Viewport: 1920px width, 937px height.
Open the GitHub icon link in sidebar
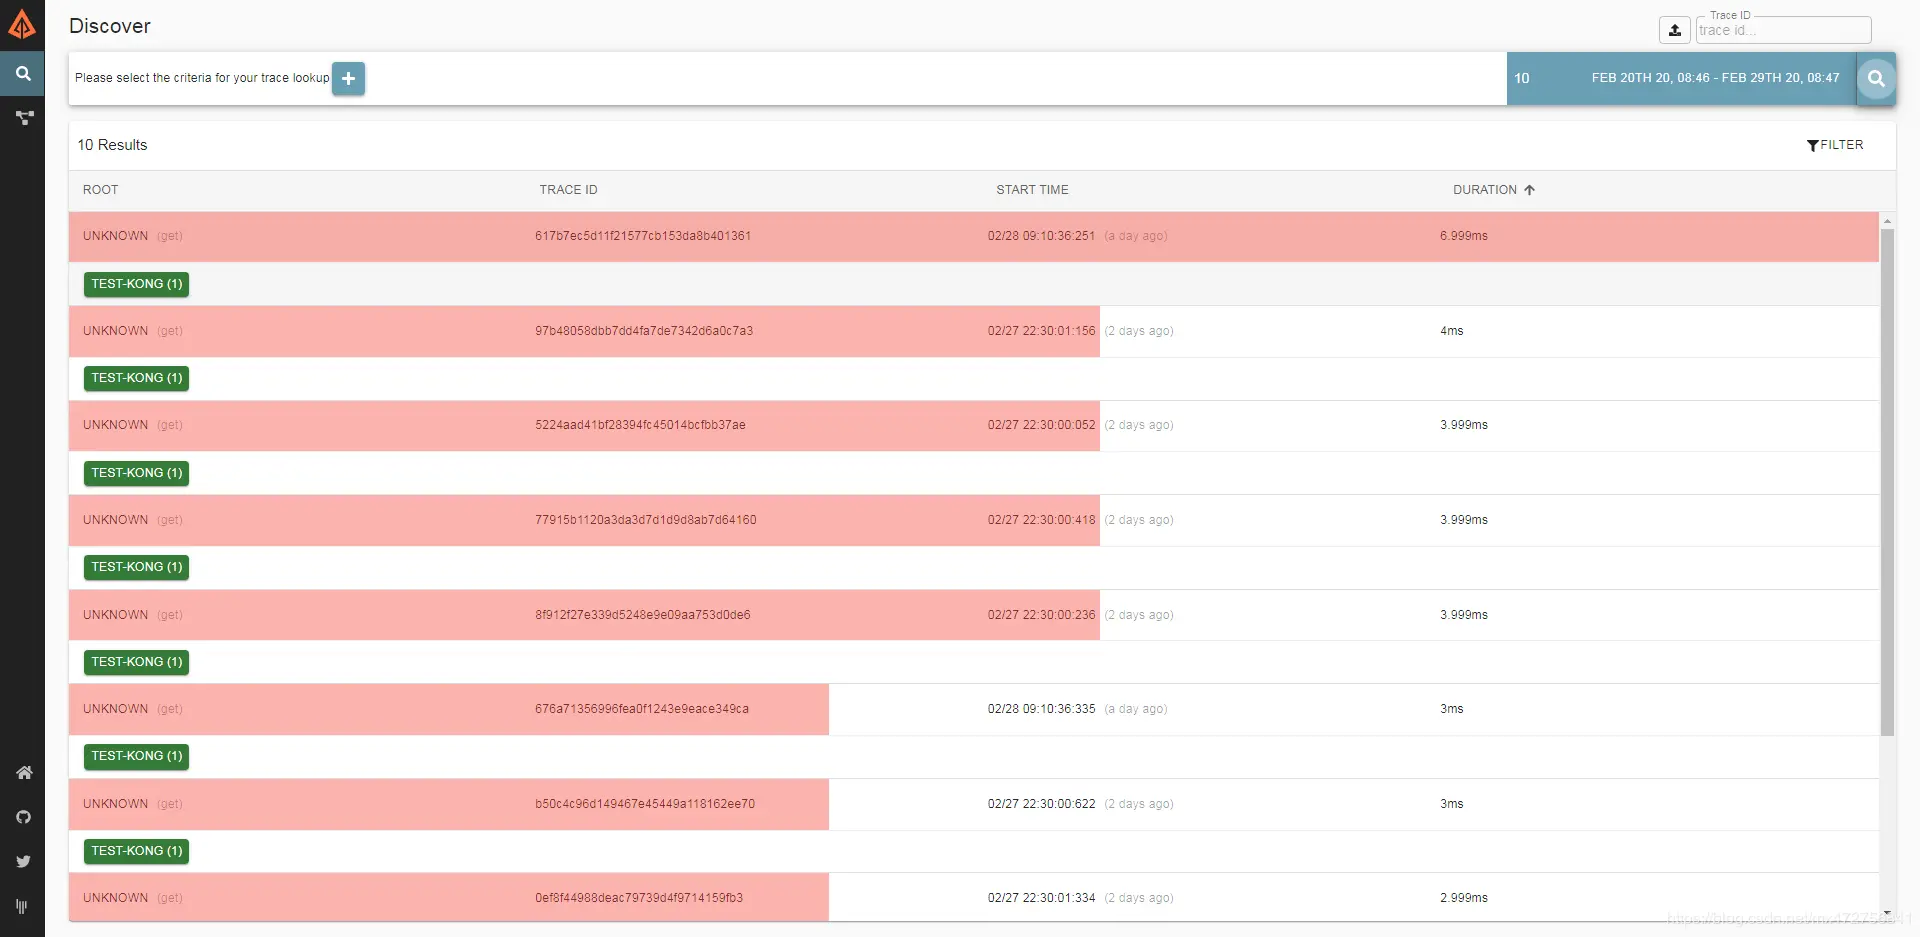24,817
